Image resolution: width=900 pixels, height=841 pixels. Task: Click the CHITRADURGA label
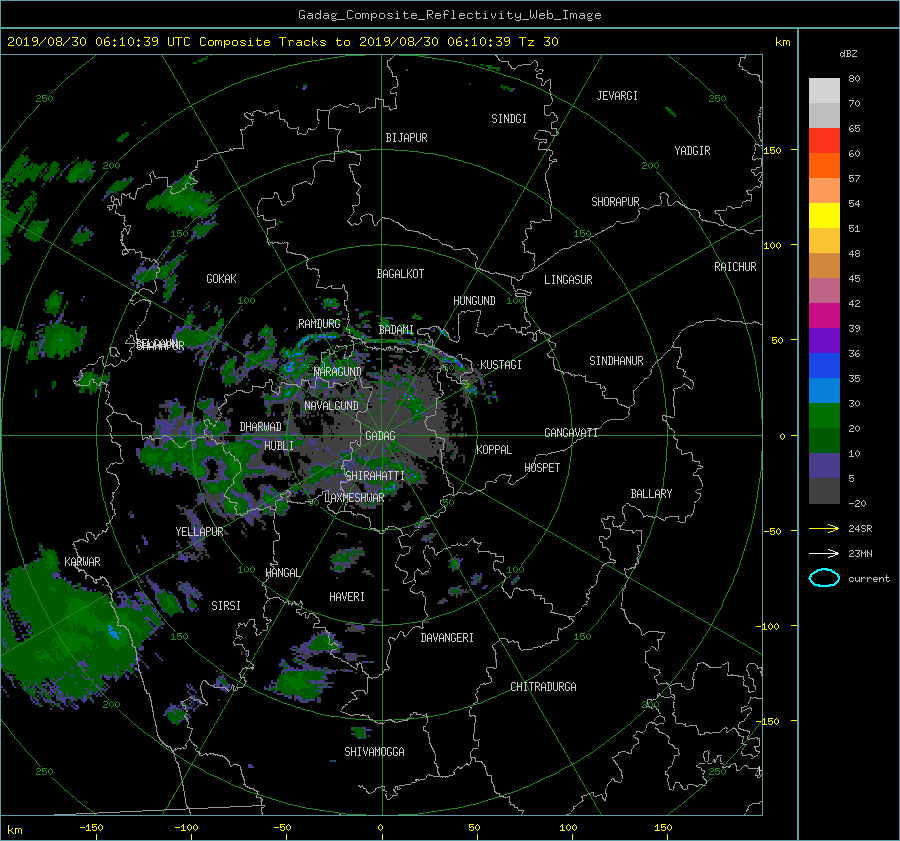pyautogui.click(x=544, y=687)
